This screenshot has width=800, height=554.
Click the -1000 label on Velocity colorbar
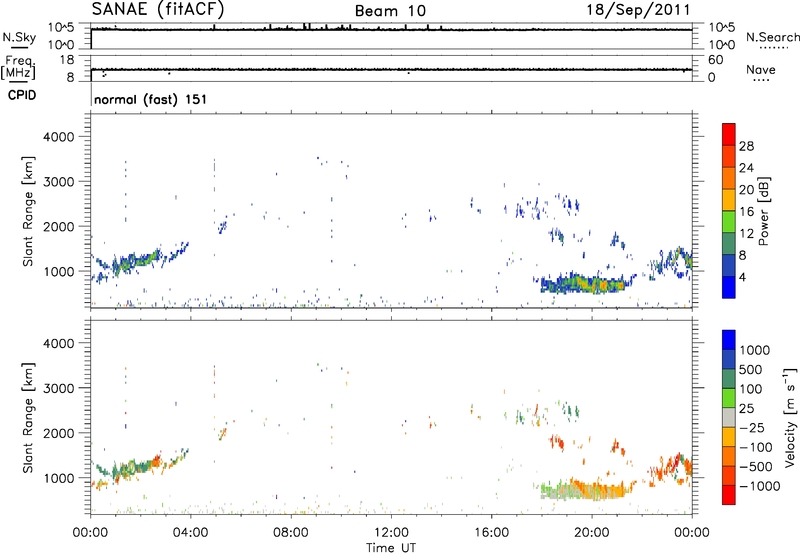tap(759, 486)
